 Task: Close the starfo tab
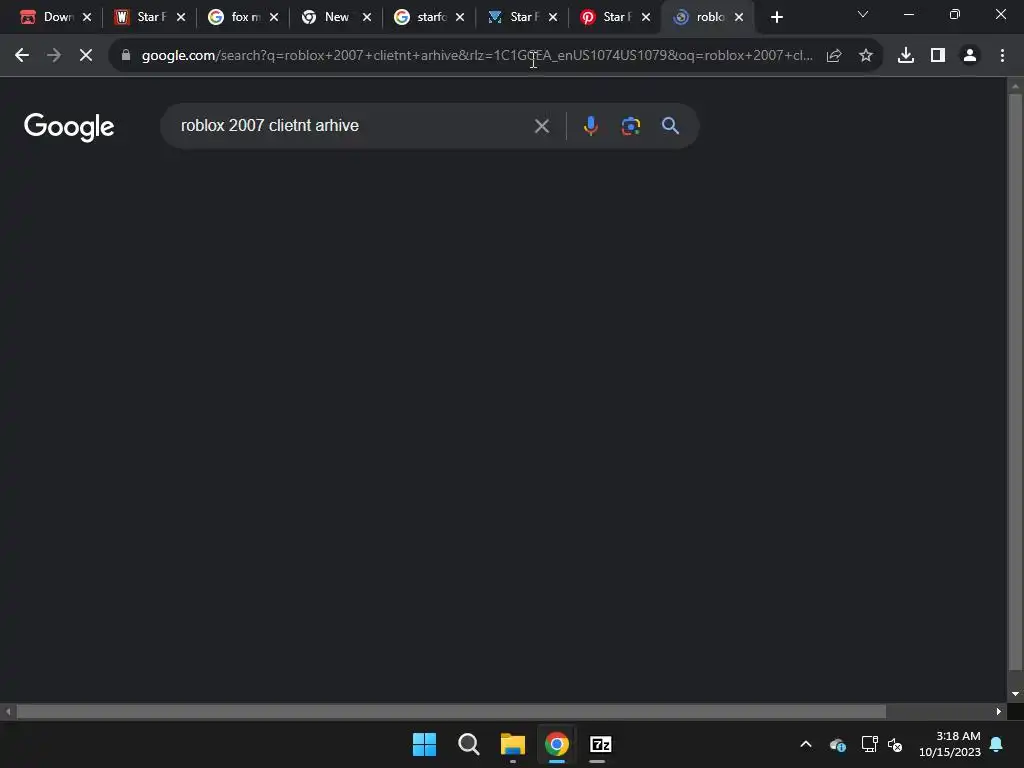click(x=460, y=18)
